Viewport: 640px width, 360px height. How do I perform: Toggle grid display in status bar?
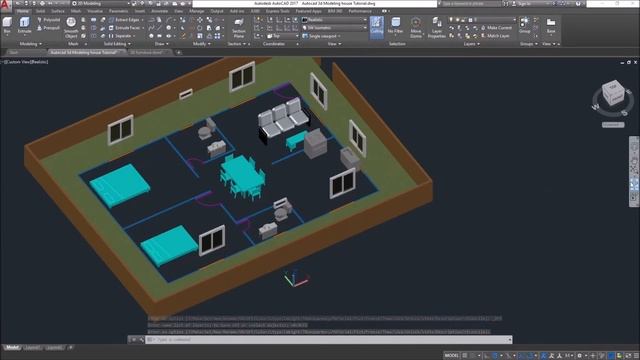(464, 356)
